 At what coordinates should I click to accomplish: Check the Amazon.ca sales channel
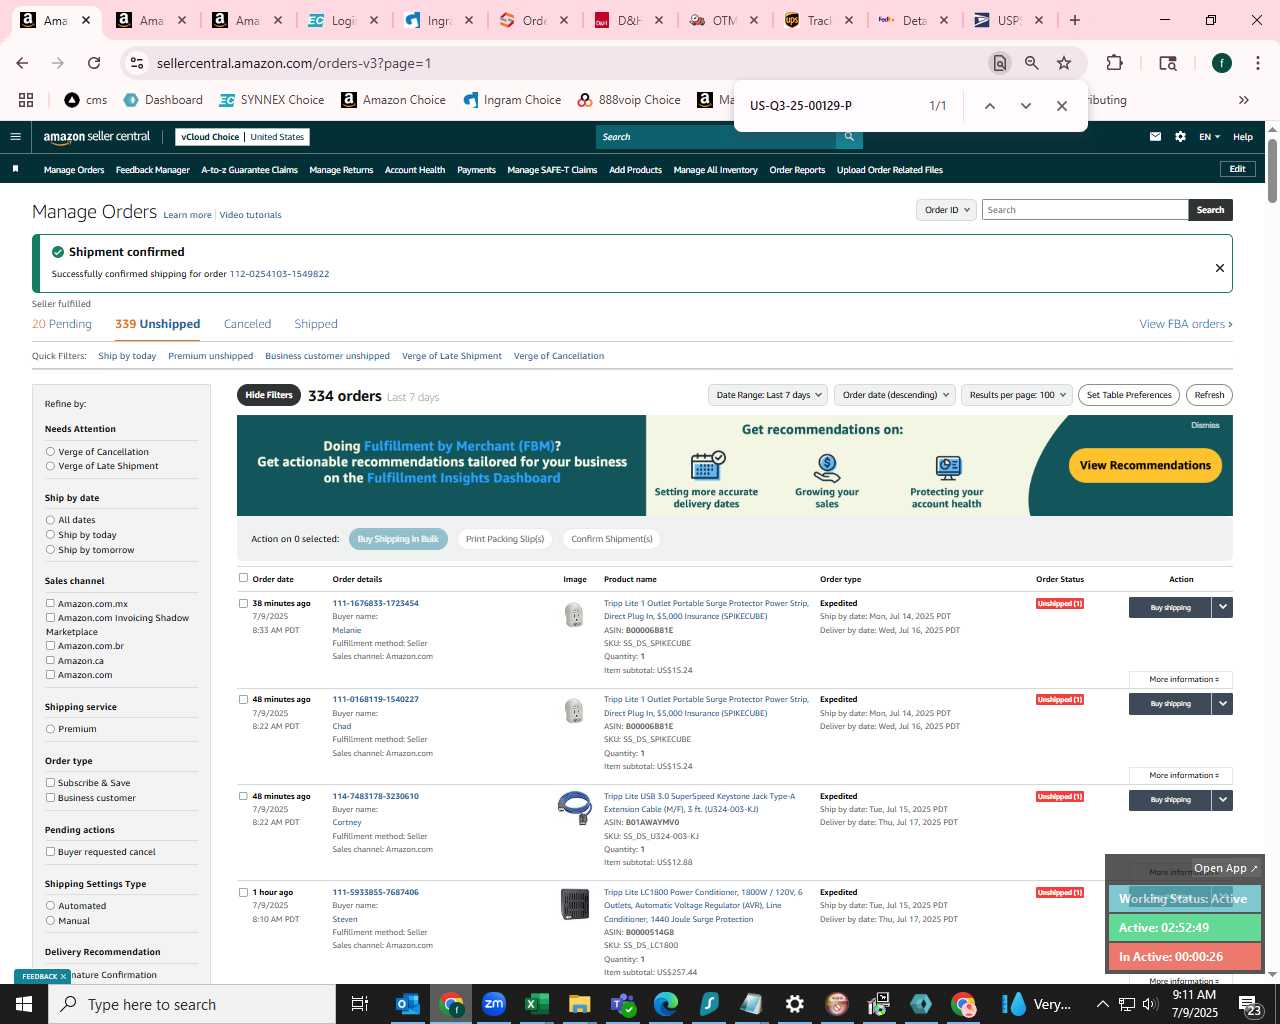pyautogui.click(x=50, y=660)
